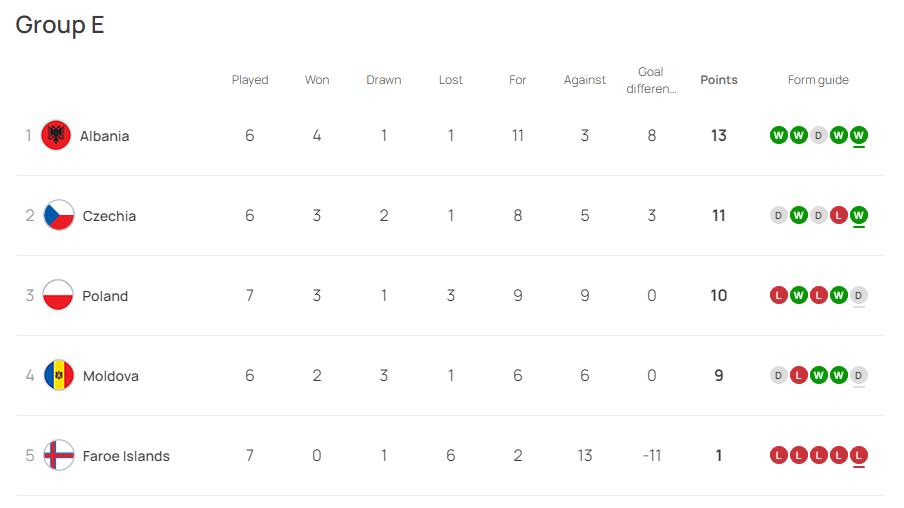
Task: Open the Czechia team link
Action: [x=110, y=216]
